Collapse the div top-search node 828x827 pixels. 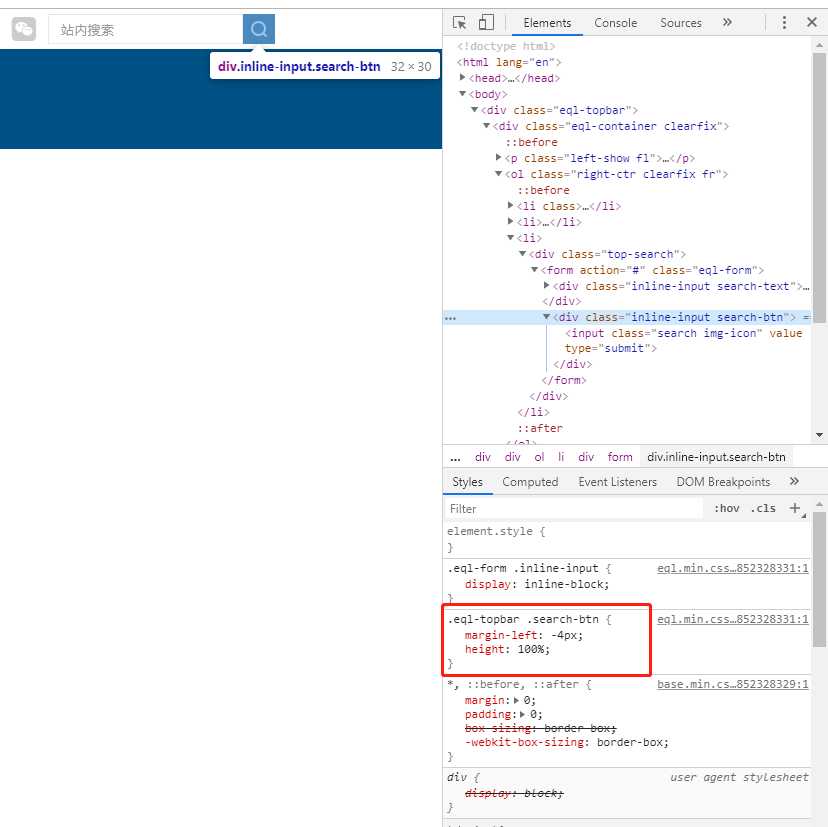pyautogui.click(x=523, y=253)
